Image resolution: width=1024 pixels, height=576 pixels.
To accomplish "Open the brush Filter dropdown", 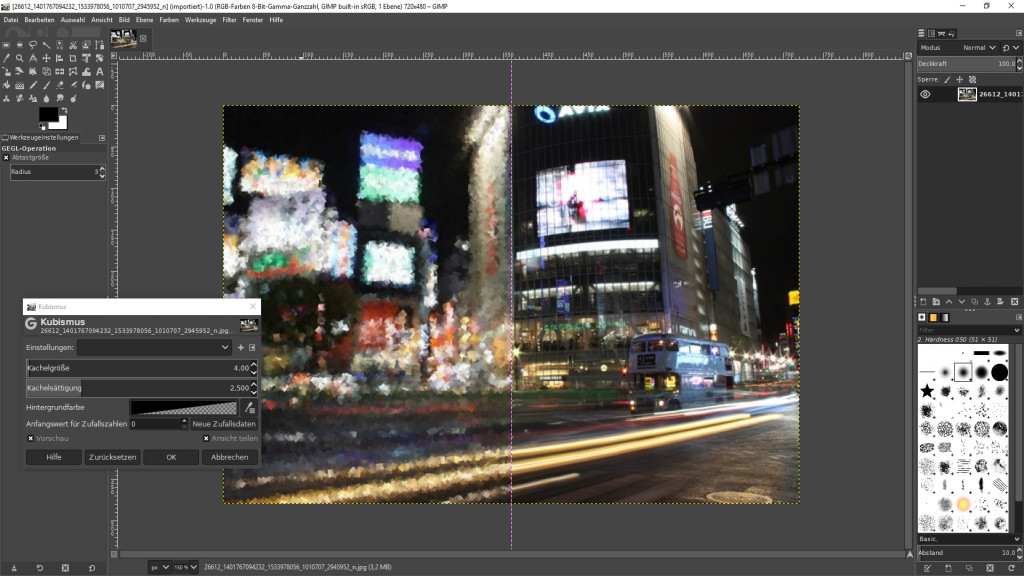I will [968, 330].
